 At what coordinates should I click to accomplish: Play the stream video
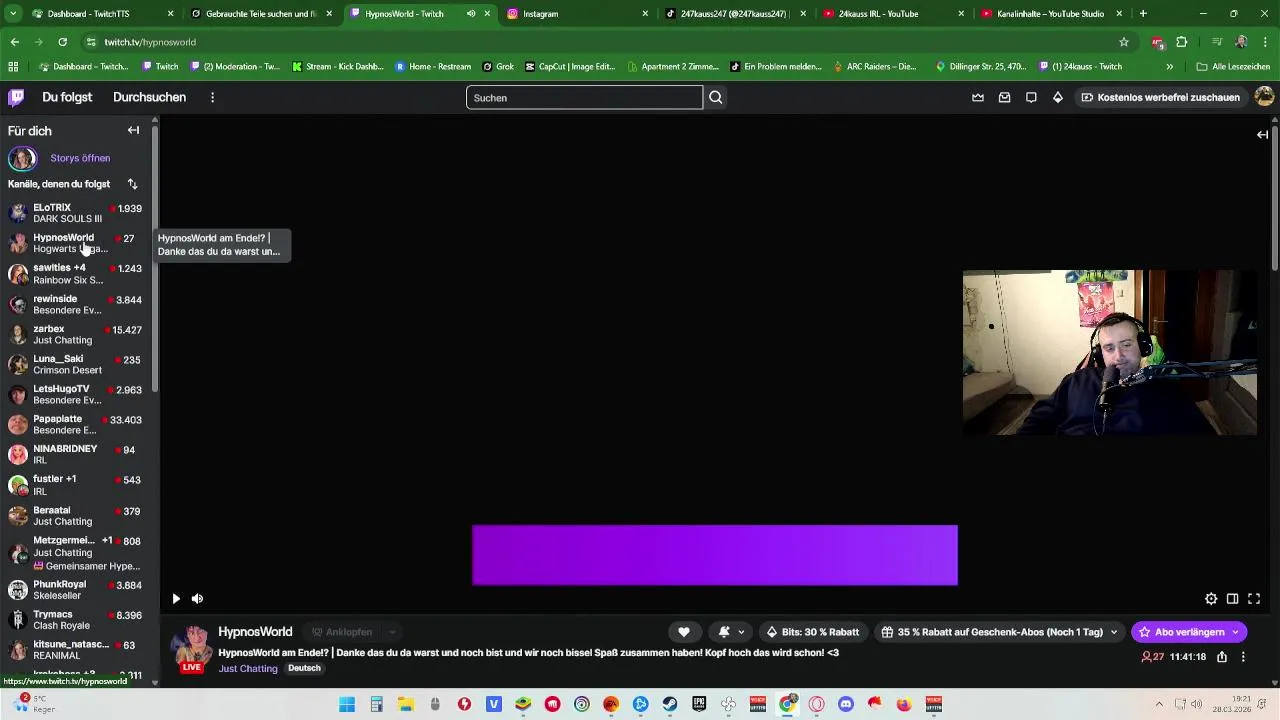click(x=176, y=599)
